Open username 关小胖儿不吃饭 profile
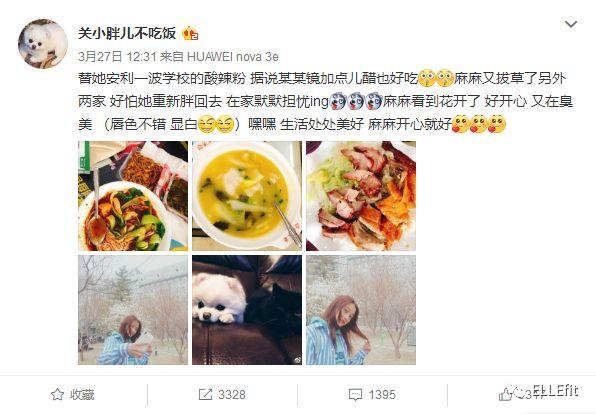Viewport: 596px width, 414px height. [127, 33]
